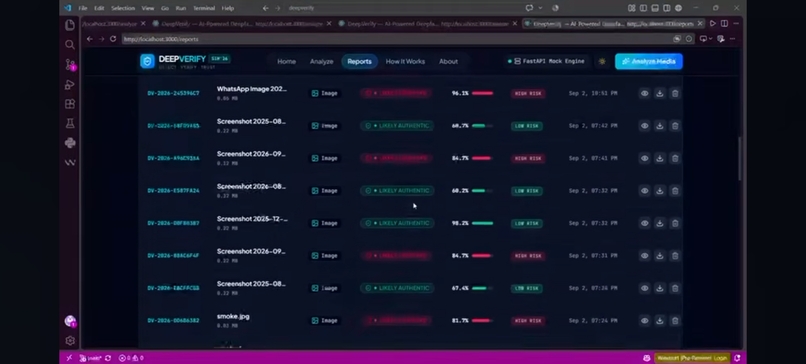View the Sep 2, 07:31 PM report via eye
Screen dimensions: 806x364
pyautogui.click(x=644, y=256)
